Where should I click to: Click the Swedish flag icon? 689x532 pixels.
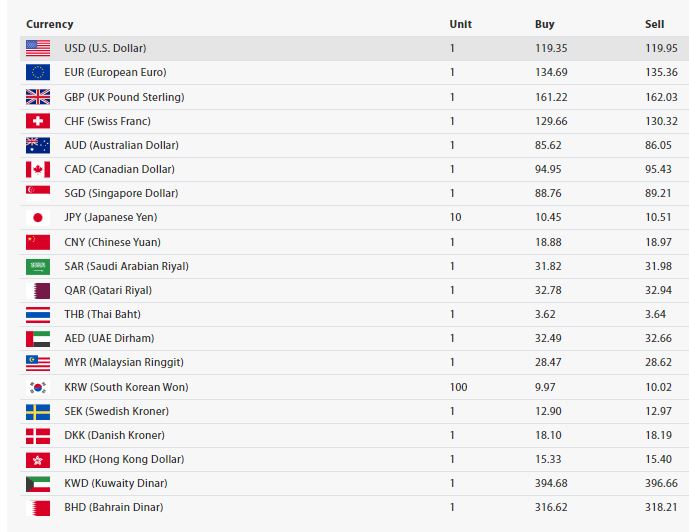38,412
